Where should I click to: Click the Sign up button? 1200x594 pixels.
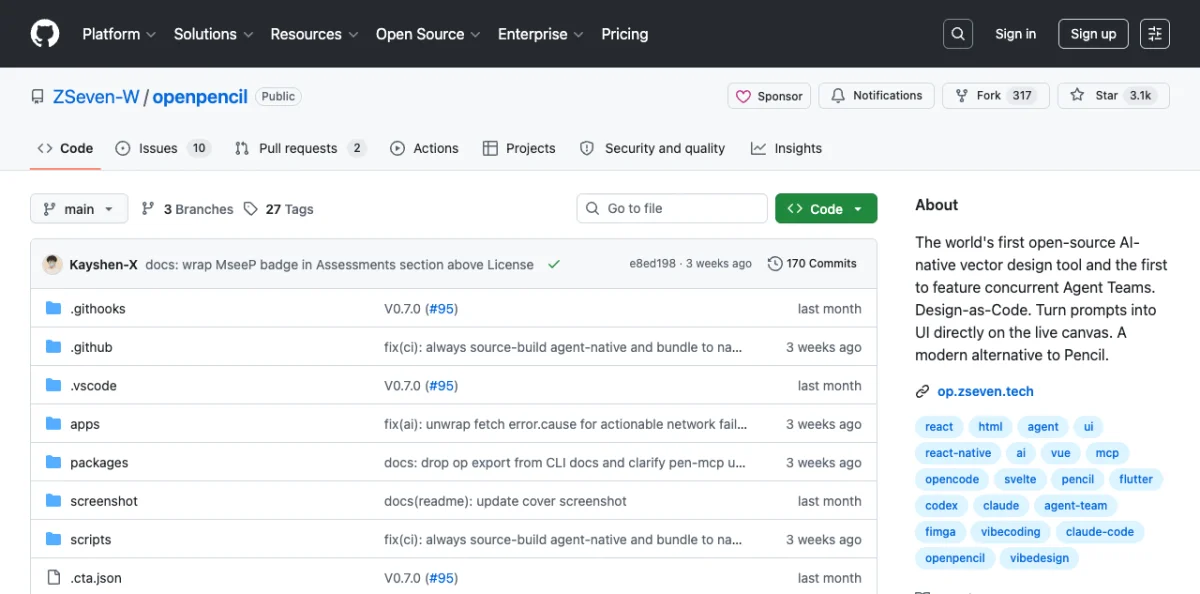click(1093, 34)
